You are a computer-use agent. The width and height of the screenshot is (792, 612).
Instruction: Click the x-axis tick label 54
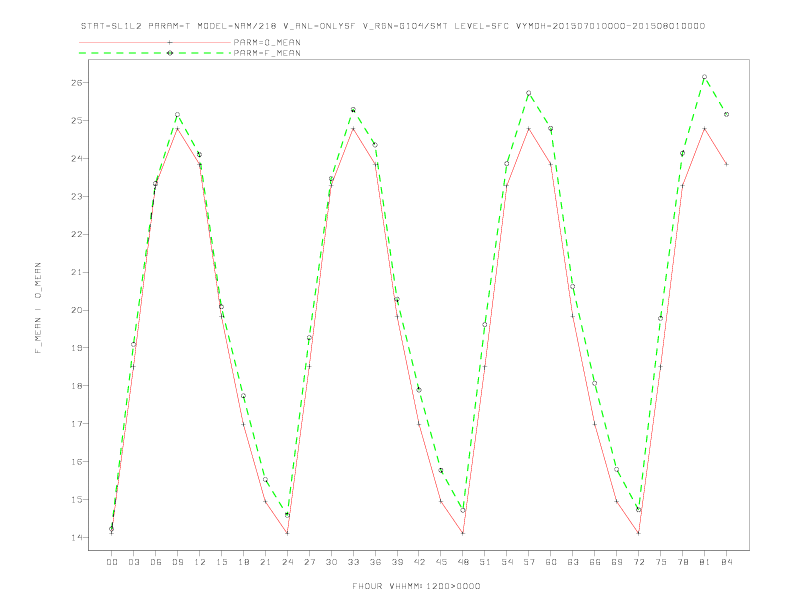[507, 562]
